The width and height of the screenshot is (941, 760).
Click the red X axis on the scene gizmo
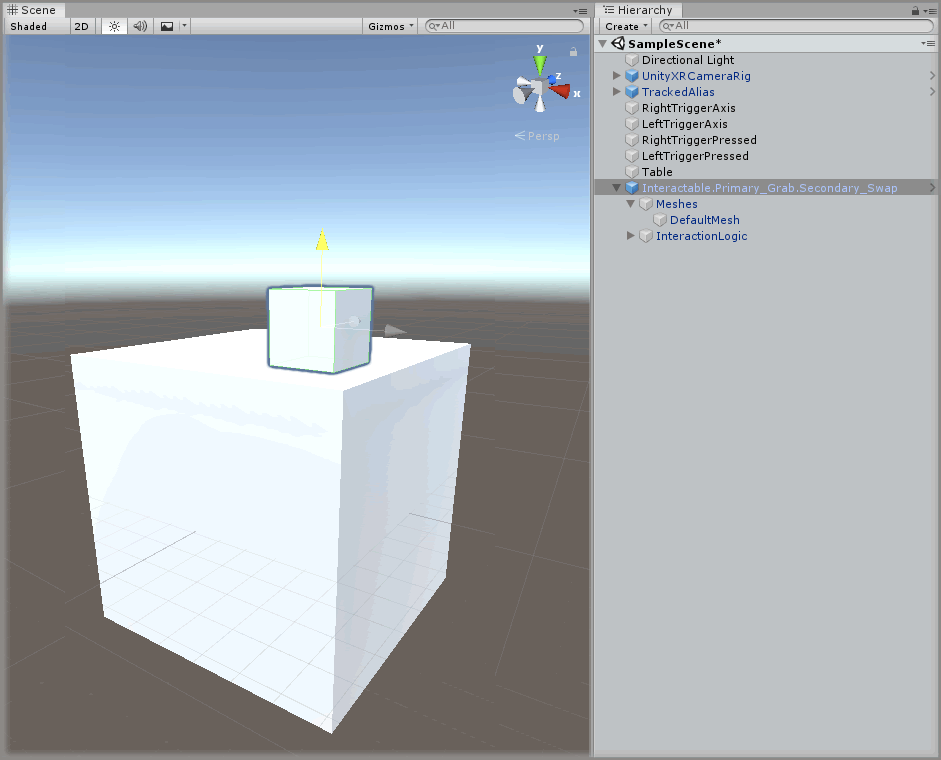pyautogui.click(x=560, y=89)
